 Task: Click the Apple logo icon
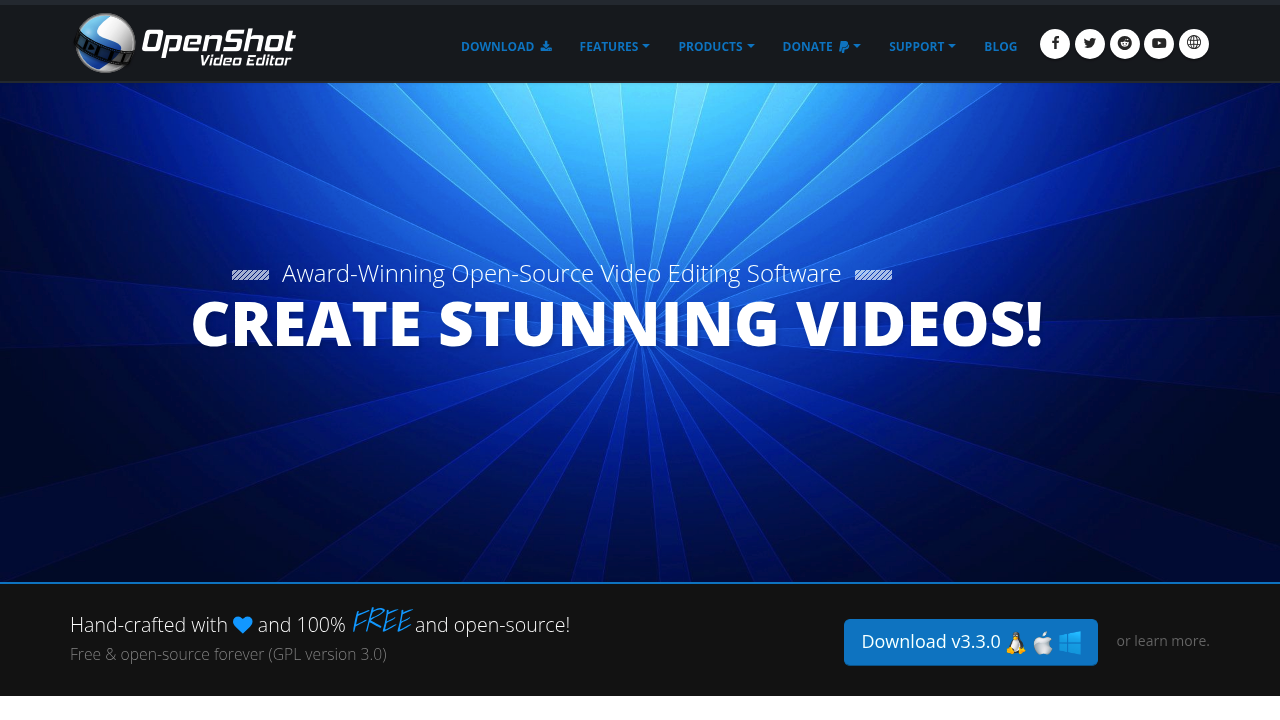tap(1043, 643)
